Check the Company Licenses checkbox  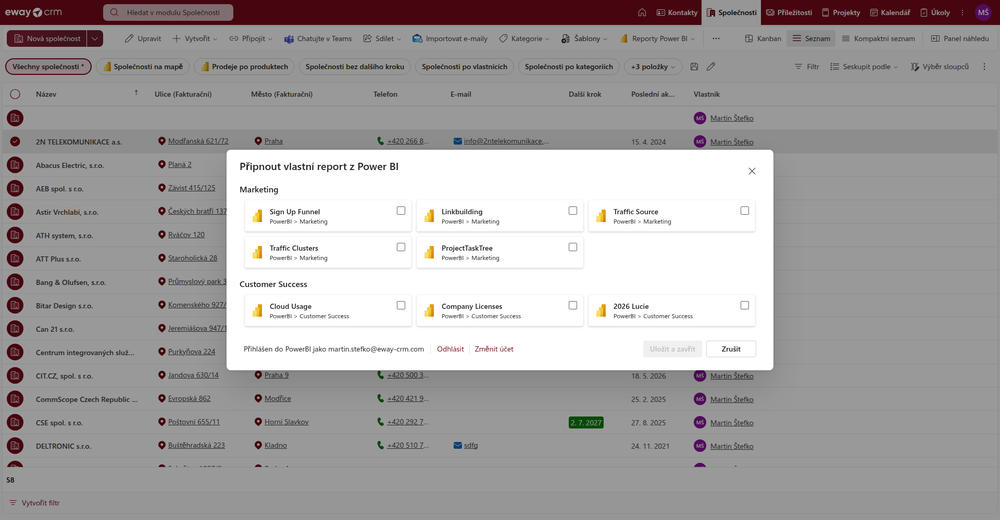(x=573, y=306)
